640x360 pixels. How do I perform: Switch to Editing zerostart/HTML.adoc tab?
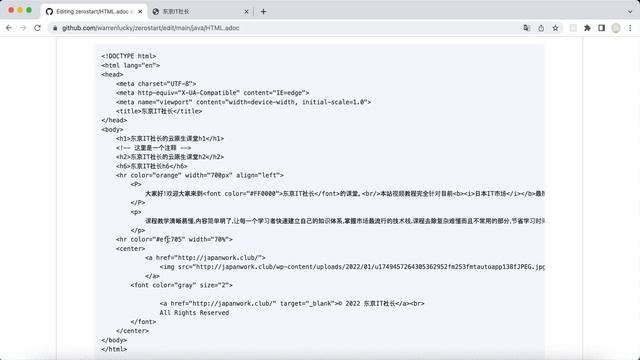tap(94, 11)
